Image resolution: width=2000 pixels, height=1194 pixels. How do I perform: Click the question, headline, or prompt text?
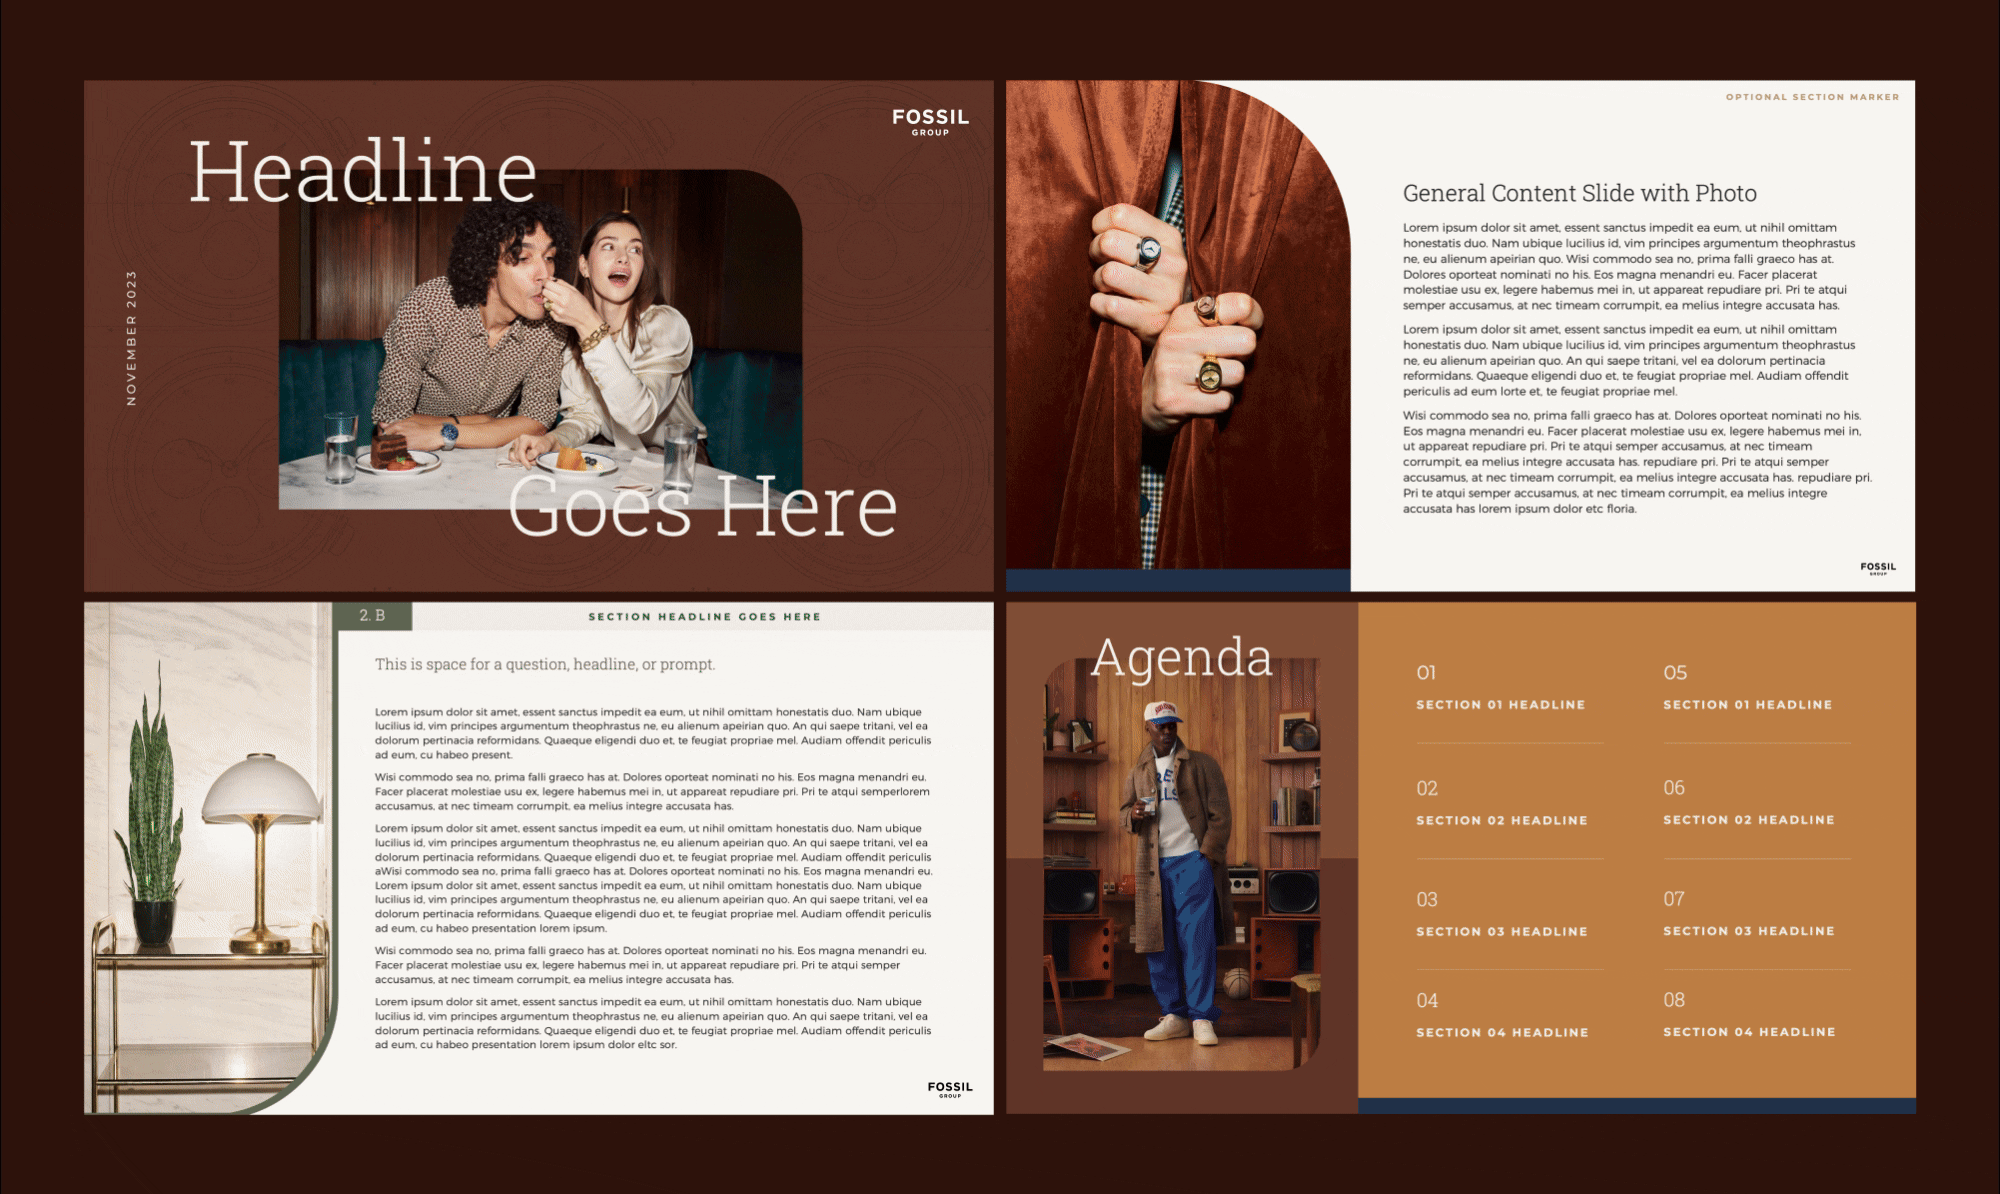(x=545, y=664)
